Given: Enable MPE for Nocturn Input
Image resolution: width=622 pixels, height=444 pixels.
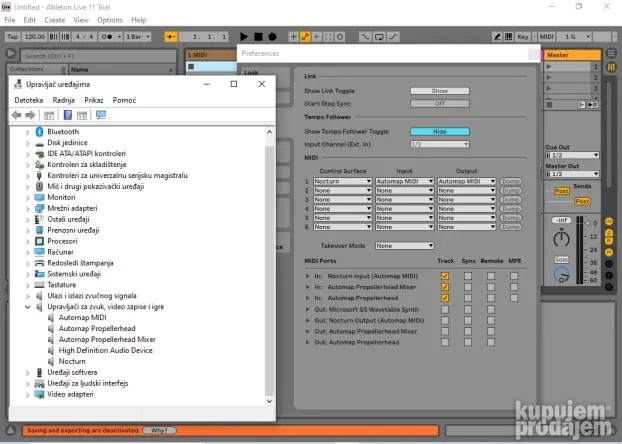Looking at the screenshot, I should [514, 276].
